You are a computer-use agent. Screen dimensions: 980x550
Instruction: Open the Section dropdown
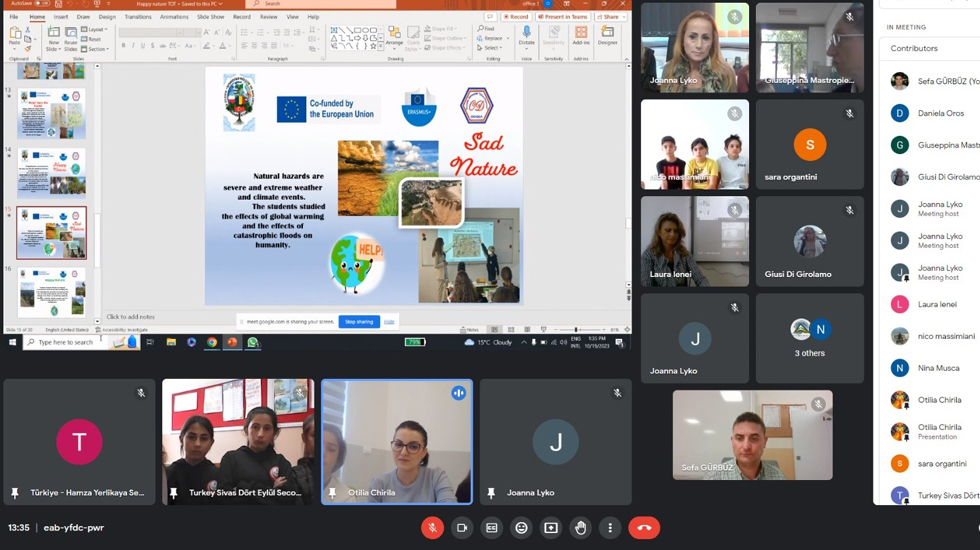click(x=96, y=49)
